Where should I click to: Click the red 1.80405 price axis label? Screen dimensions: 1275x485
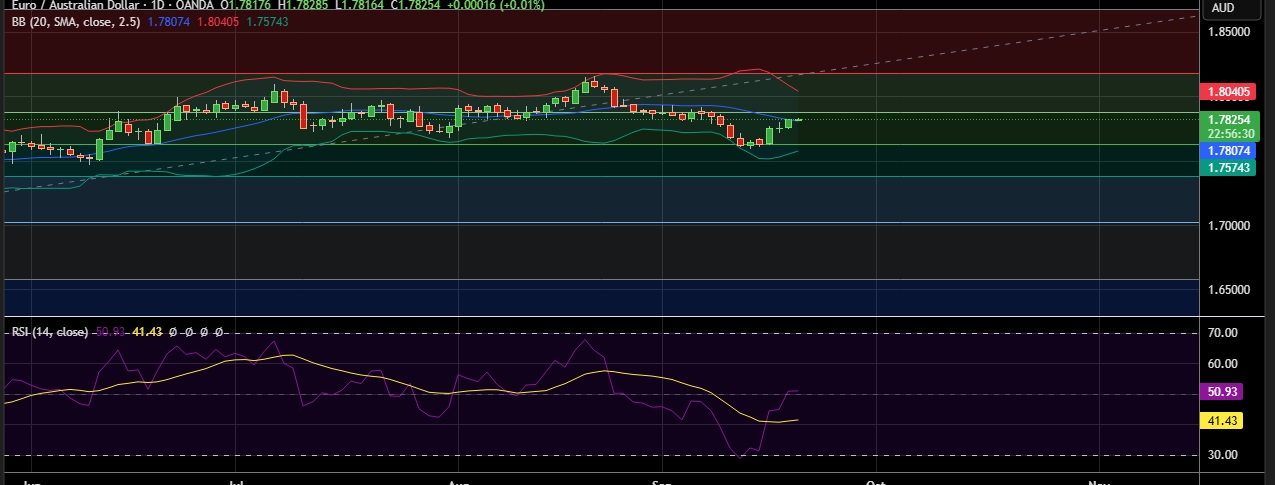[1228, 92]
